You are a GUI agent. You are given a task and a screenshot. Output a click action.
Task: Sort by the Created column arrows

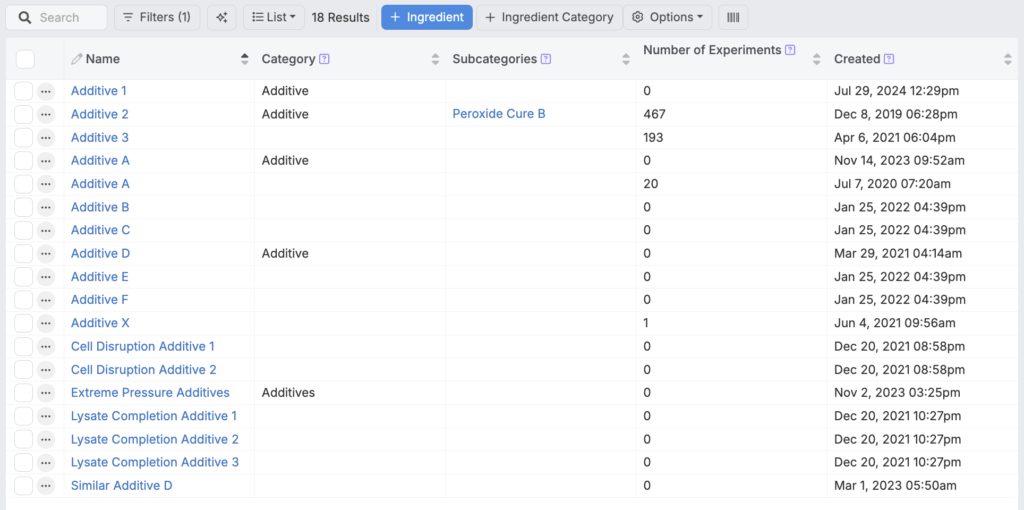(1007, 59)
